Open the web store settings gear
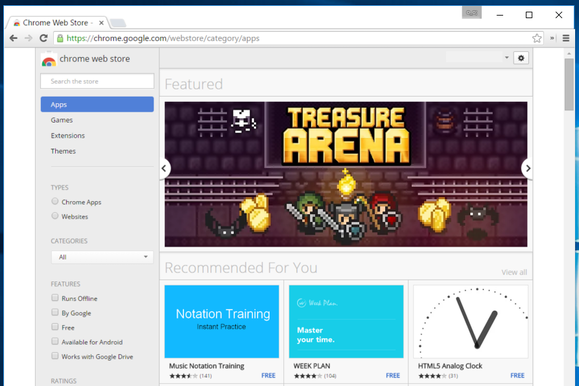The width and height of the screenshot is (579, 386). coord(521,58)
